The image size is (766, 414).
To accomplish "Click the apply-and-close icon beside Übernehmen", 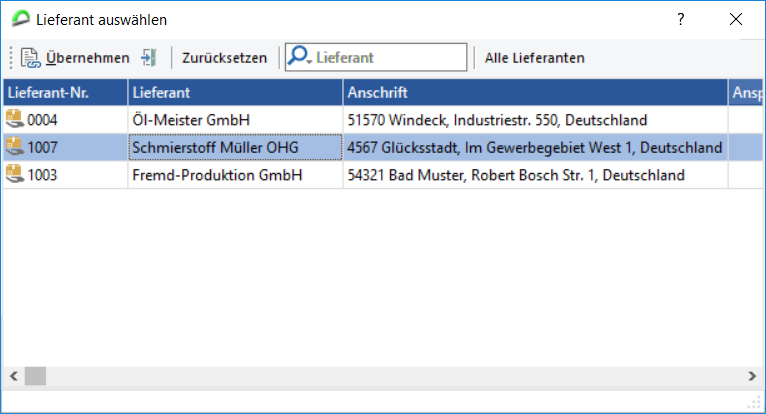I will 149,58.
